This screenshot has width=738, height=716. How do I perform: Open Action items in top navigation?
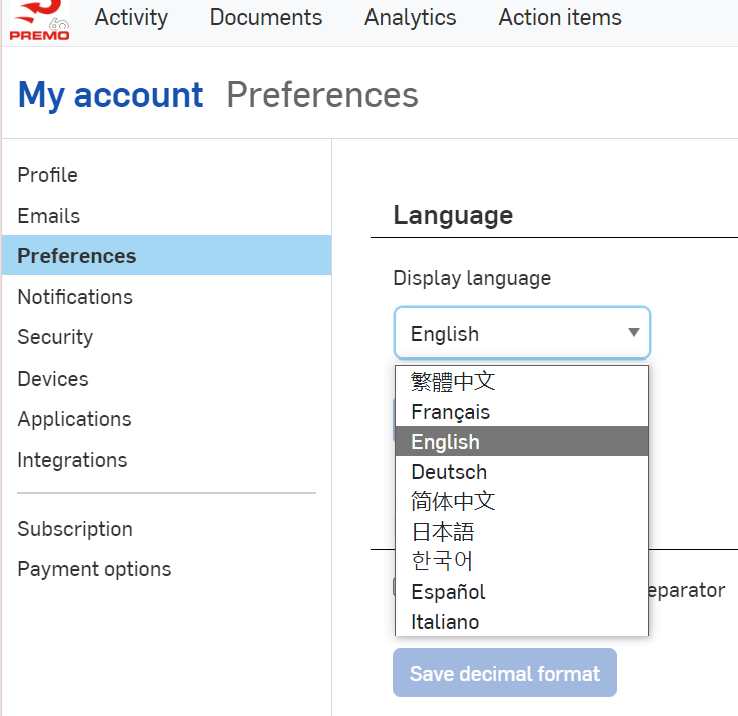559,18
